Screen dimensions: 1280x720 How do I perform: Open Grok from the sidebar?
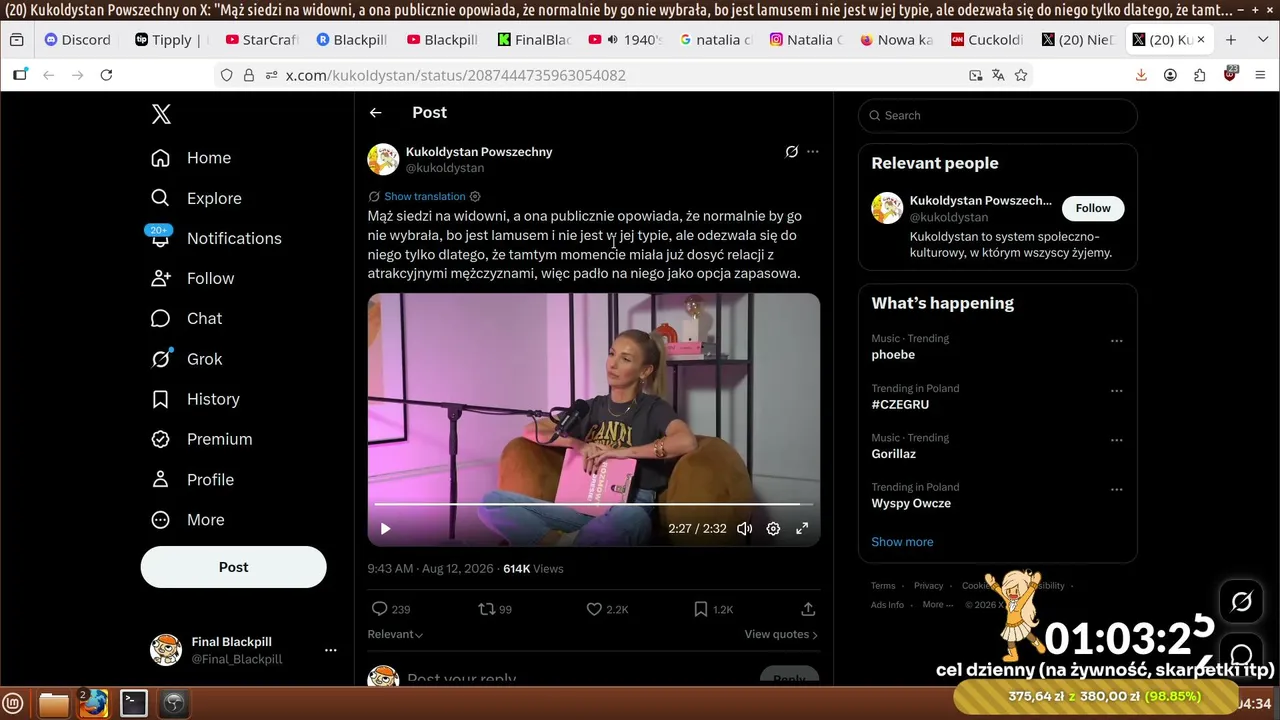[x=186, y=359]
